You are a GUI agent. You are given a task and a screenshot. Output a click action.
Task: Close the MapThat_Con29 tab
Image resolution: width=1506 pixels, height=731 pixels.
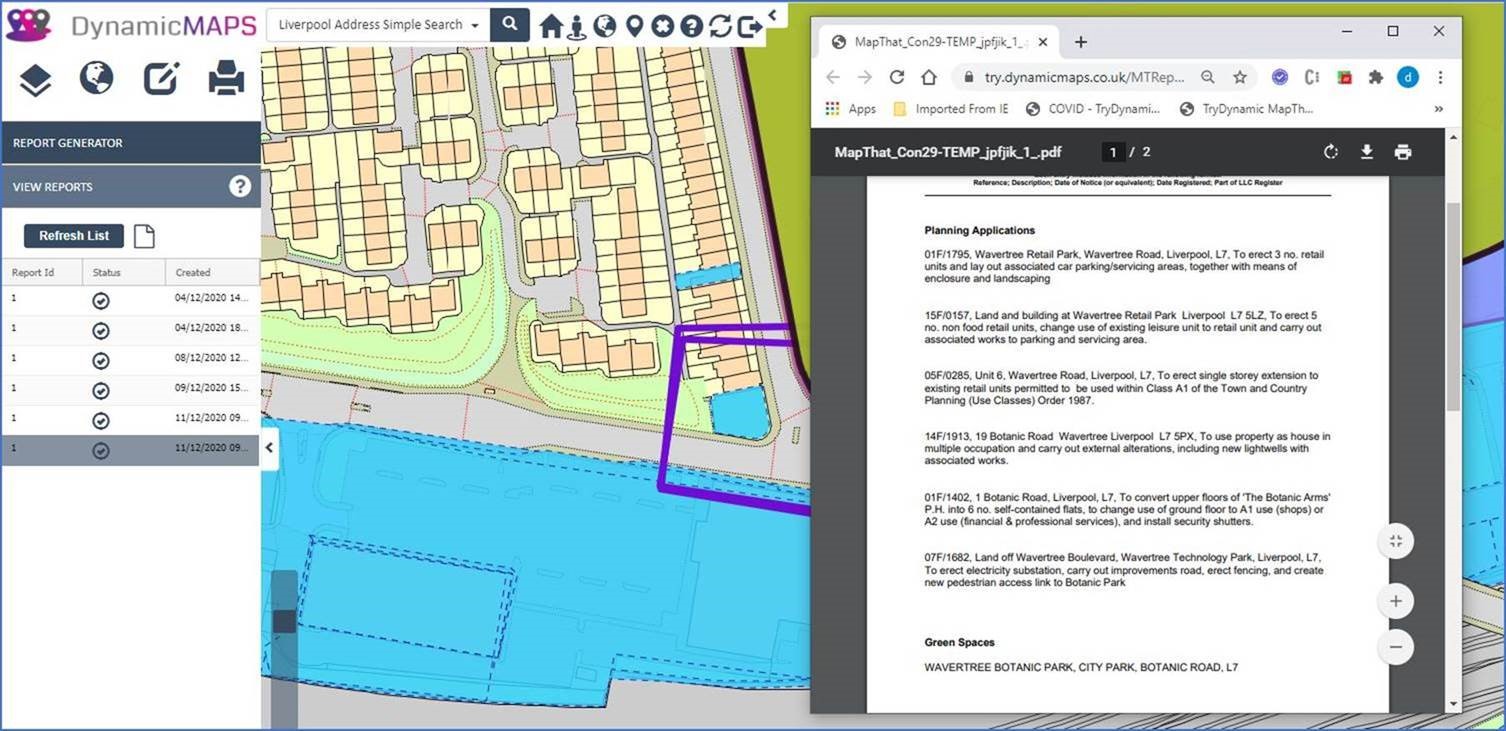click(x=1043, y=42)
